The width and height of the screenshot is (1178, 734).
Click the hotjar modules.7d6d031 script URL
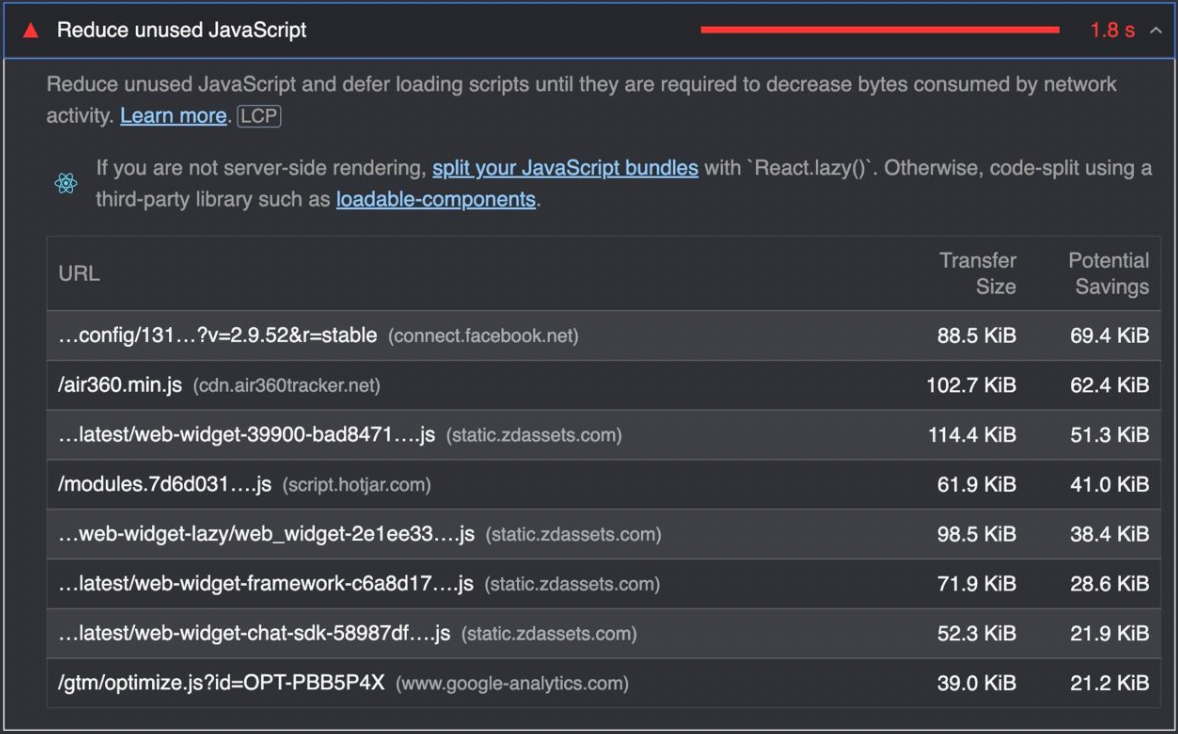[165, 485]
